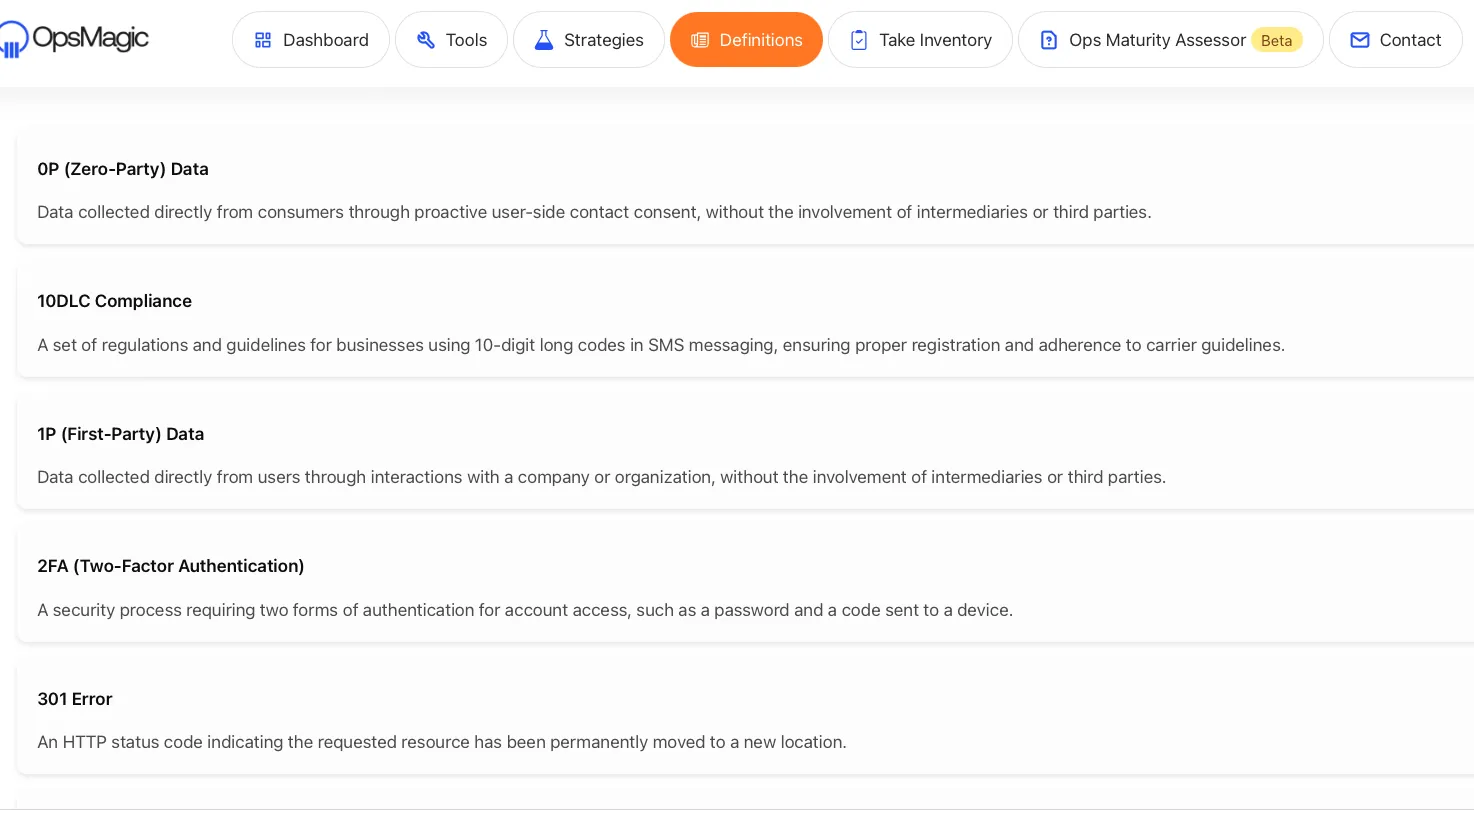Viewport: 1474px width, 824px height.
Task: Open Ops Maturity Assessor
Action: coord(1171,40)
